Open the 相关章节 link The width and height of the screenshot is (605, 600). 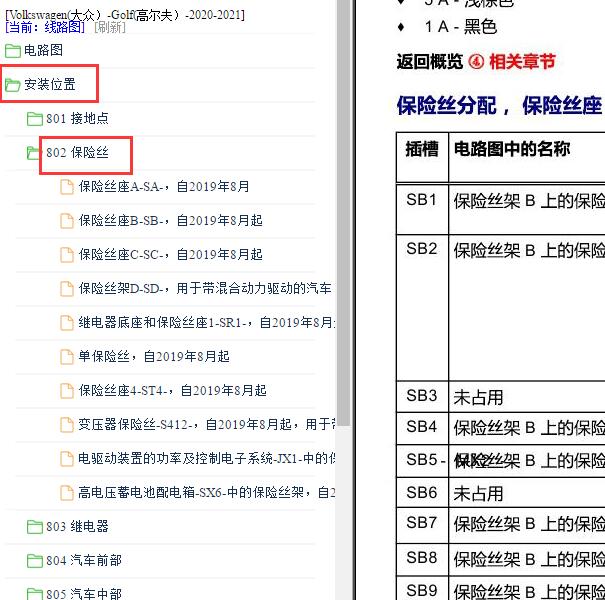522,62
